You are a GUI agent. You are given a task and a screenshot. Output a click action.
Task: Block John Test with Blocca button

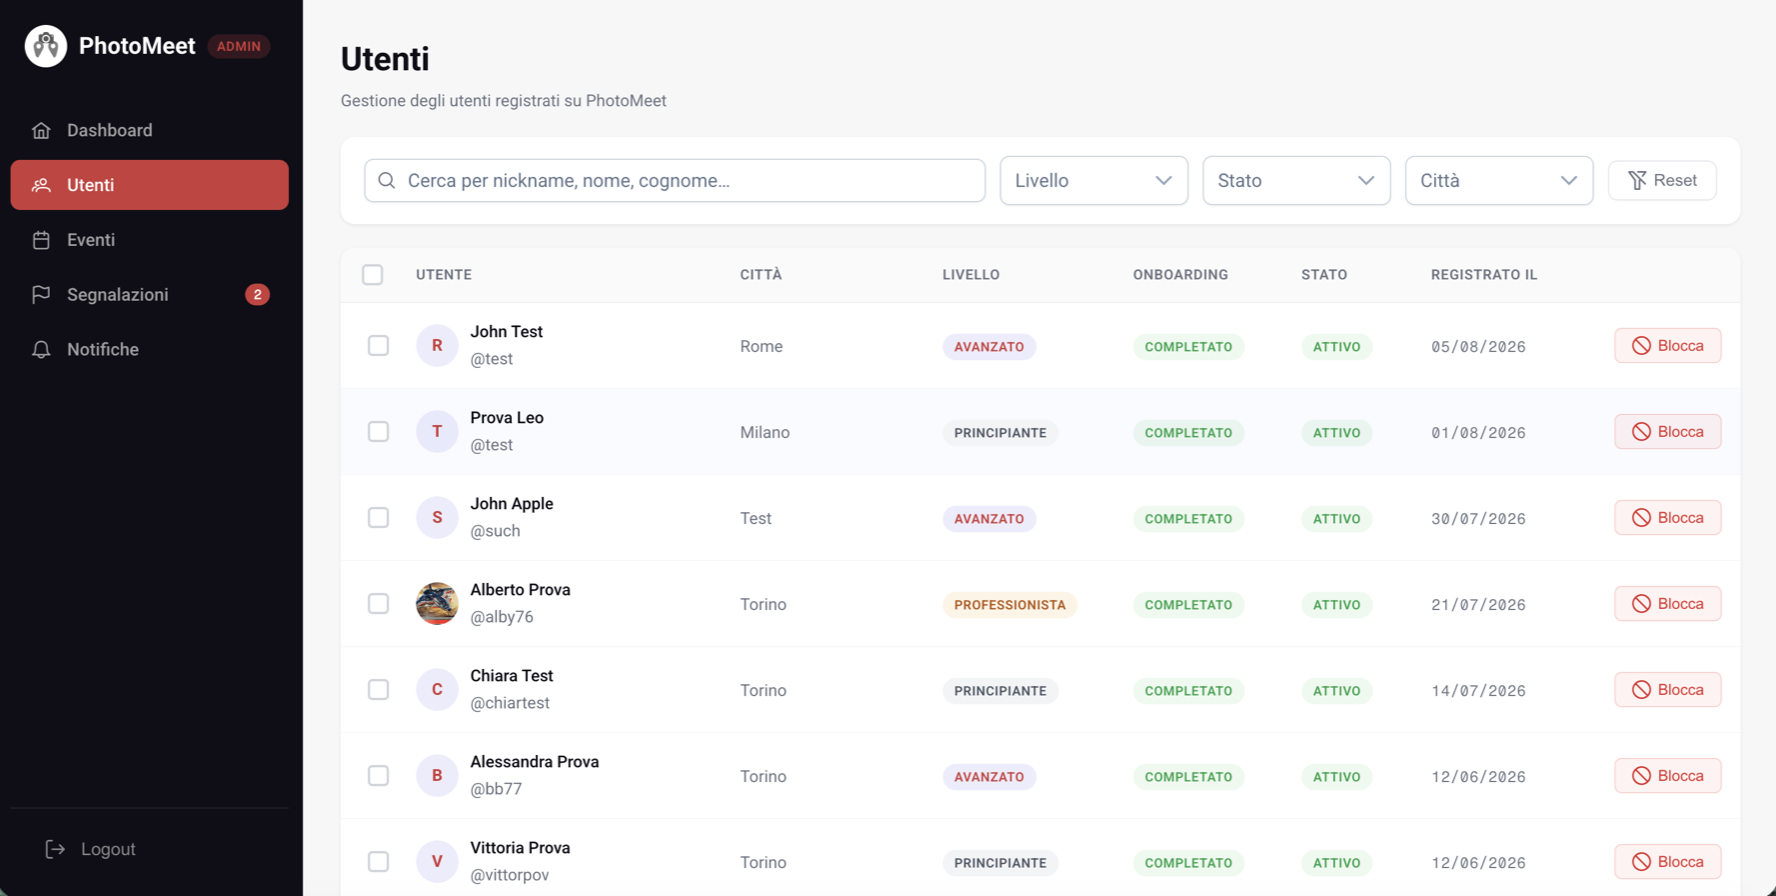1668,346
